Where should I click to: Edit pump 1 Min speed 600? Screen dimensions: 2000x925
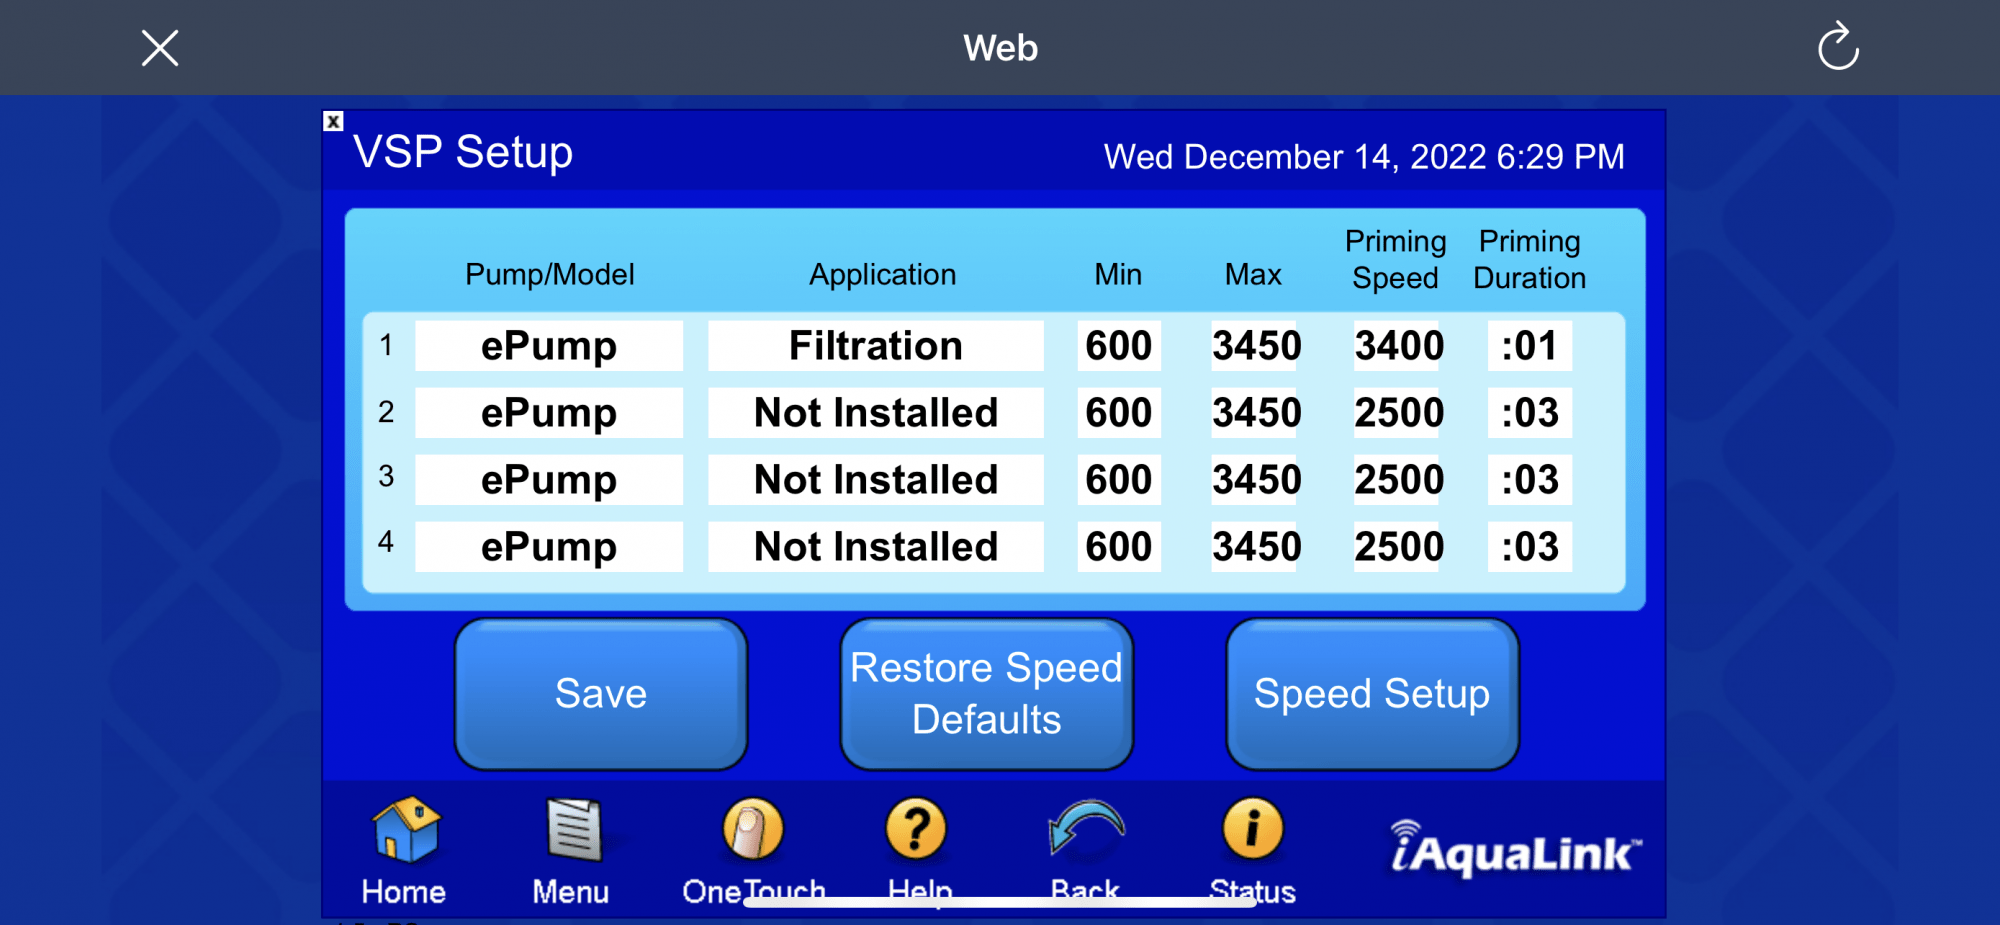(1119, 346)
